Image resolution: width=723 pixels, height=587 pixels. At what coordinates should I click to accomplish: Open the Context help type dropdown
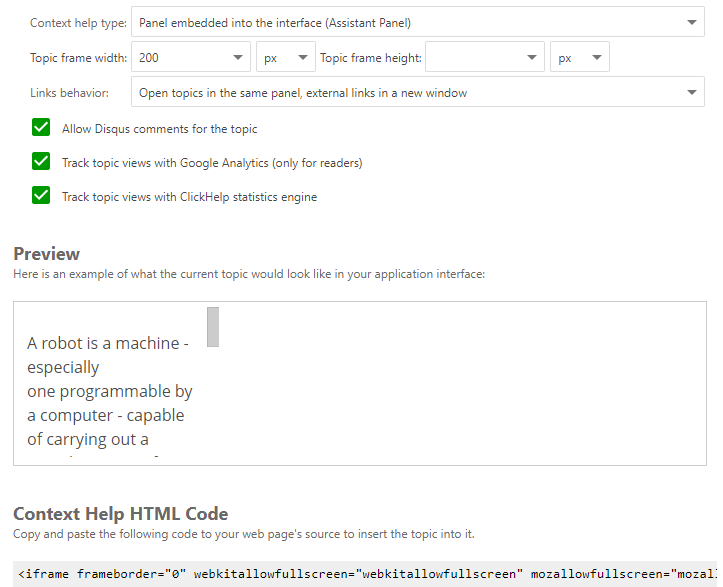[x=417, y=22]
